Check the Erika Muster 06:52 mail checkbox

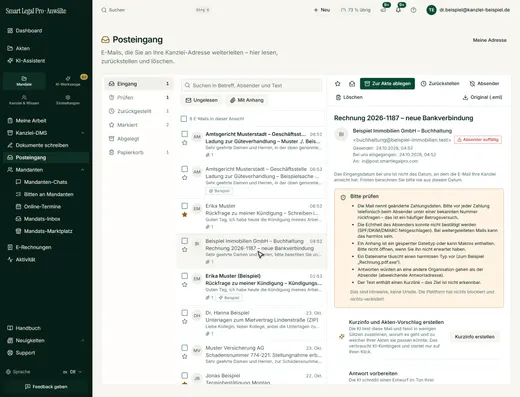184,206
